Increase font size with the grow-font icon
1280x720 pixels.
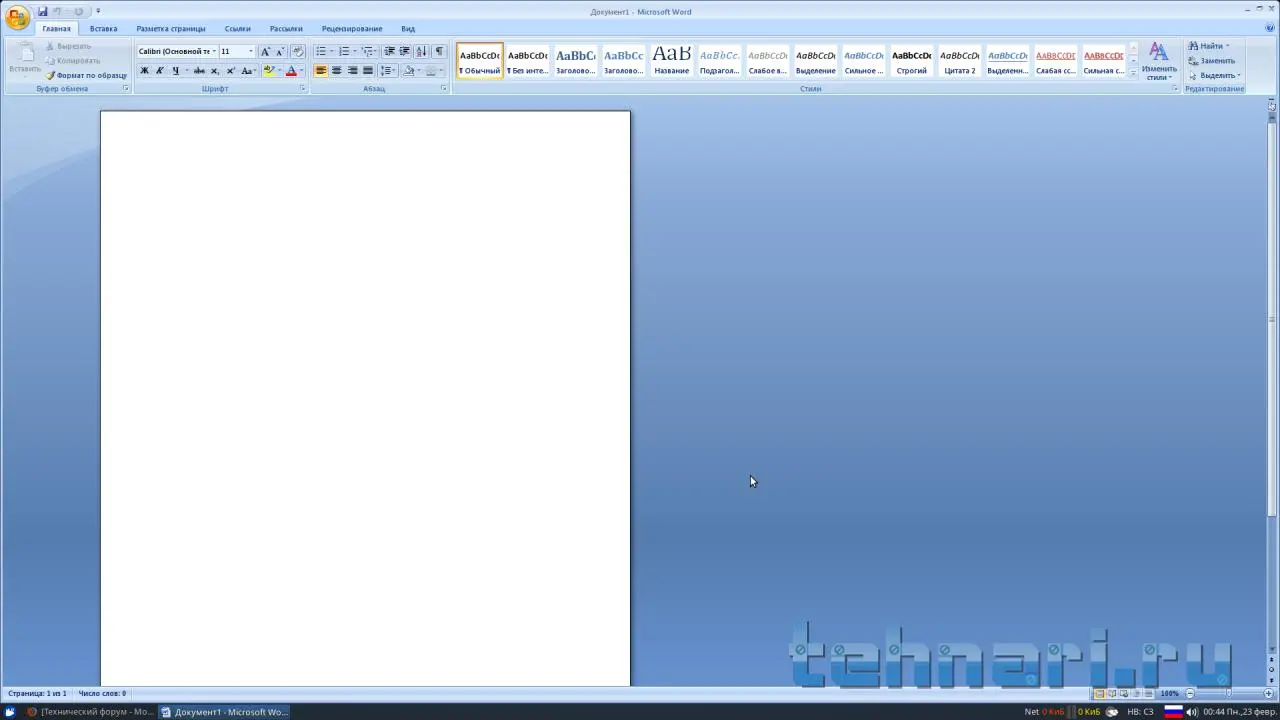[265, 51]
